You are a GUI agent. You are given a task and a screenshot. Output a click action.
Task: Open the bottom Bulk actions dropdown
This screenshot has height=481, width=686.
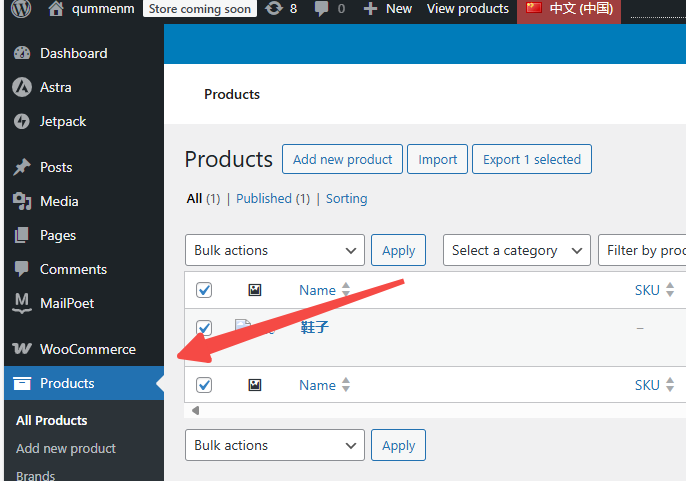pyautogui.click(x=275, y=445)
